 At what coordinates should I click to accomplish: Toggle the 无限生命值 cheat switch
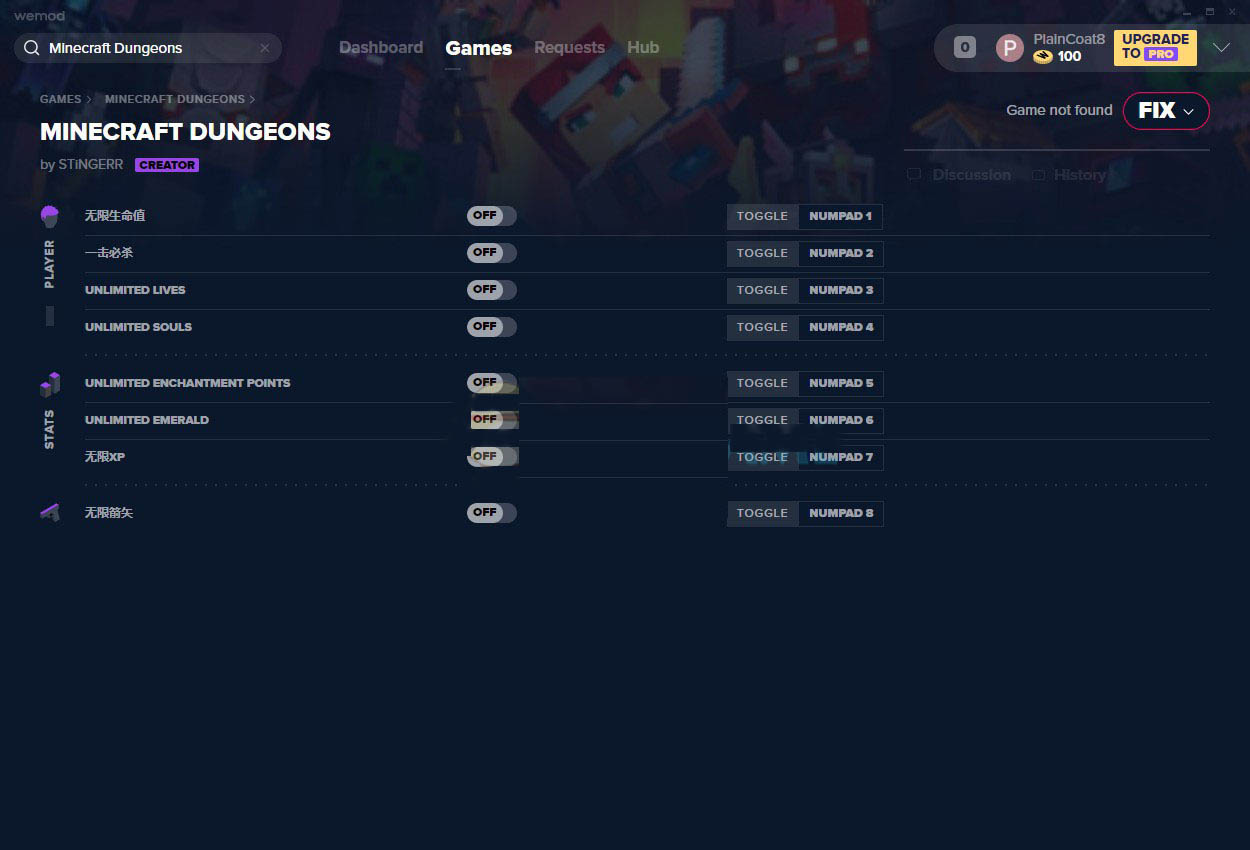[x=492, y=216]
